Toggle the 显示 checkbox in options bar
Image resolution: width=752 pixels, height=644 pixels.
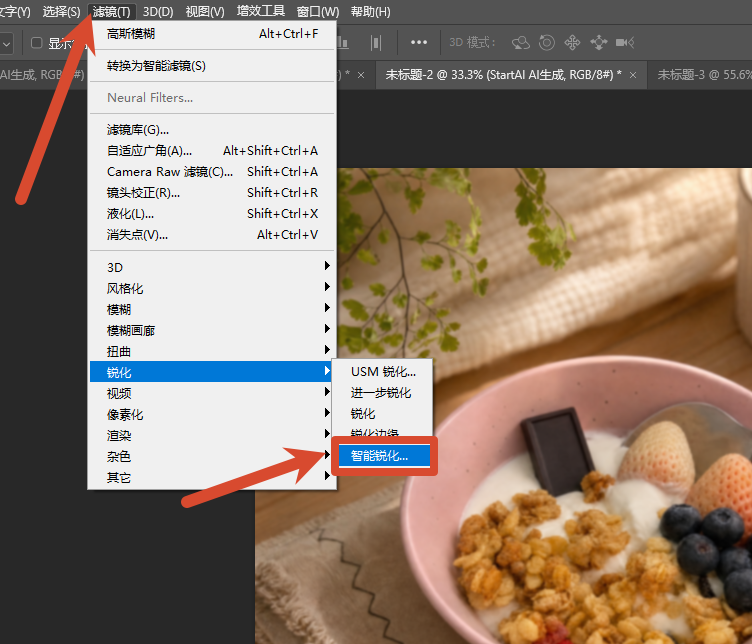36,43
